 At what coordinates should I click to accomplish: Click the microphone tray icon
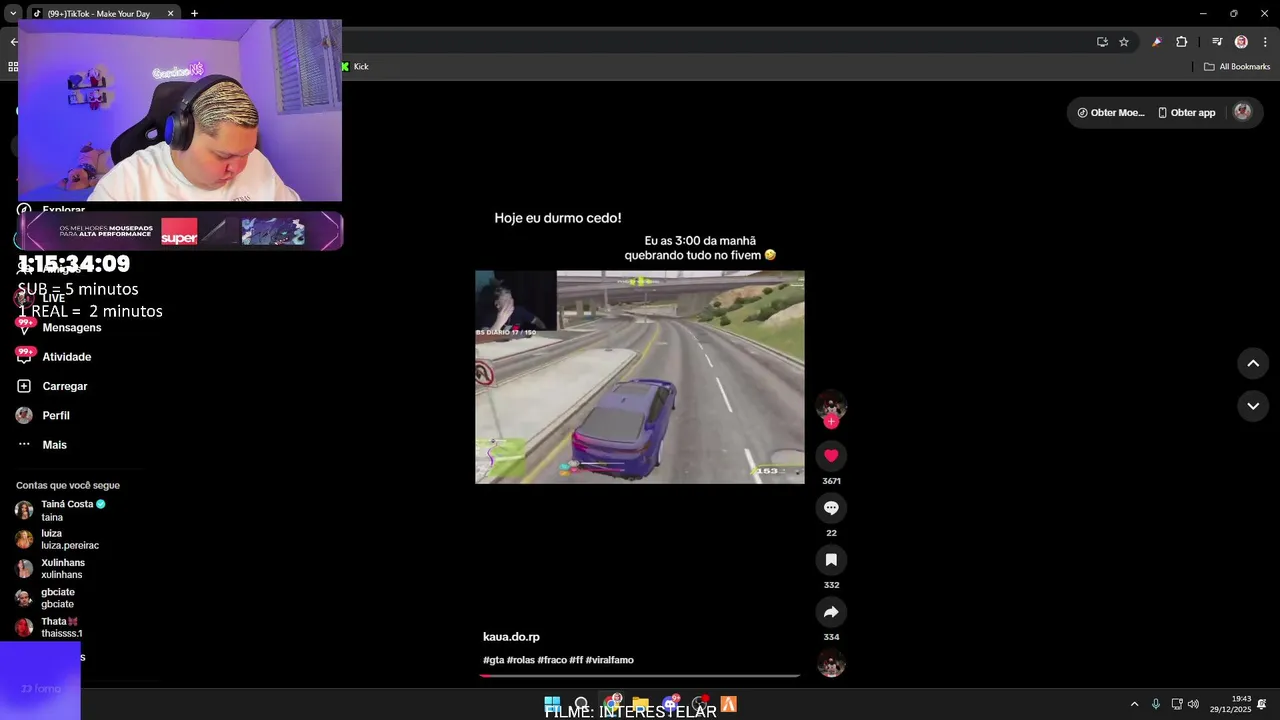(x=1156, y=704)
